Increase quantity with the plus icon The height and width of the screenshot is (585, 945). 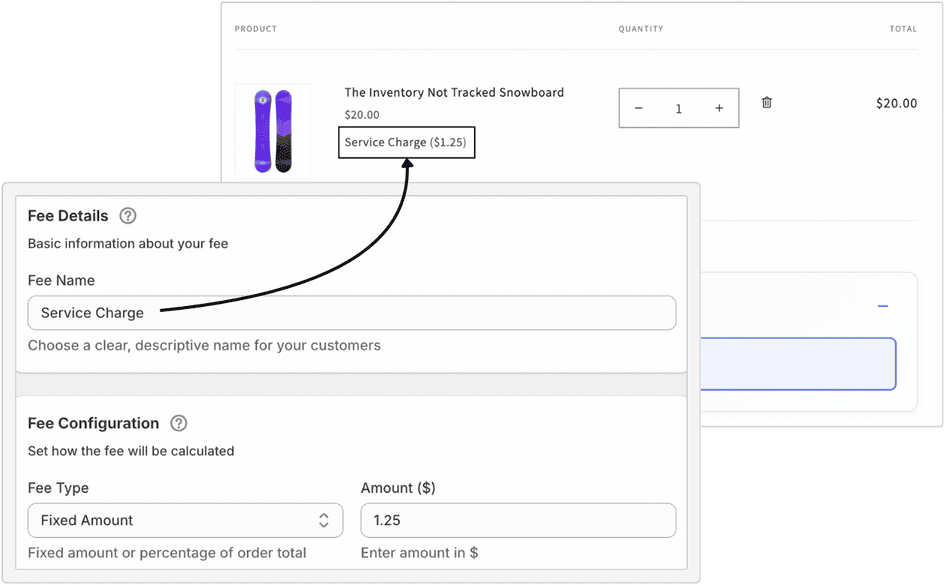[719, 107]
